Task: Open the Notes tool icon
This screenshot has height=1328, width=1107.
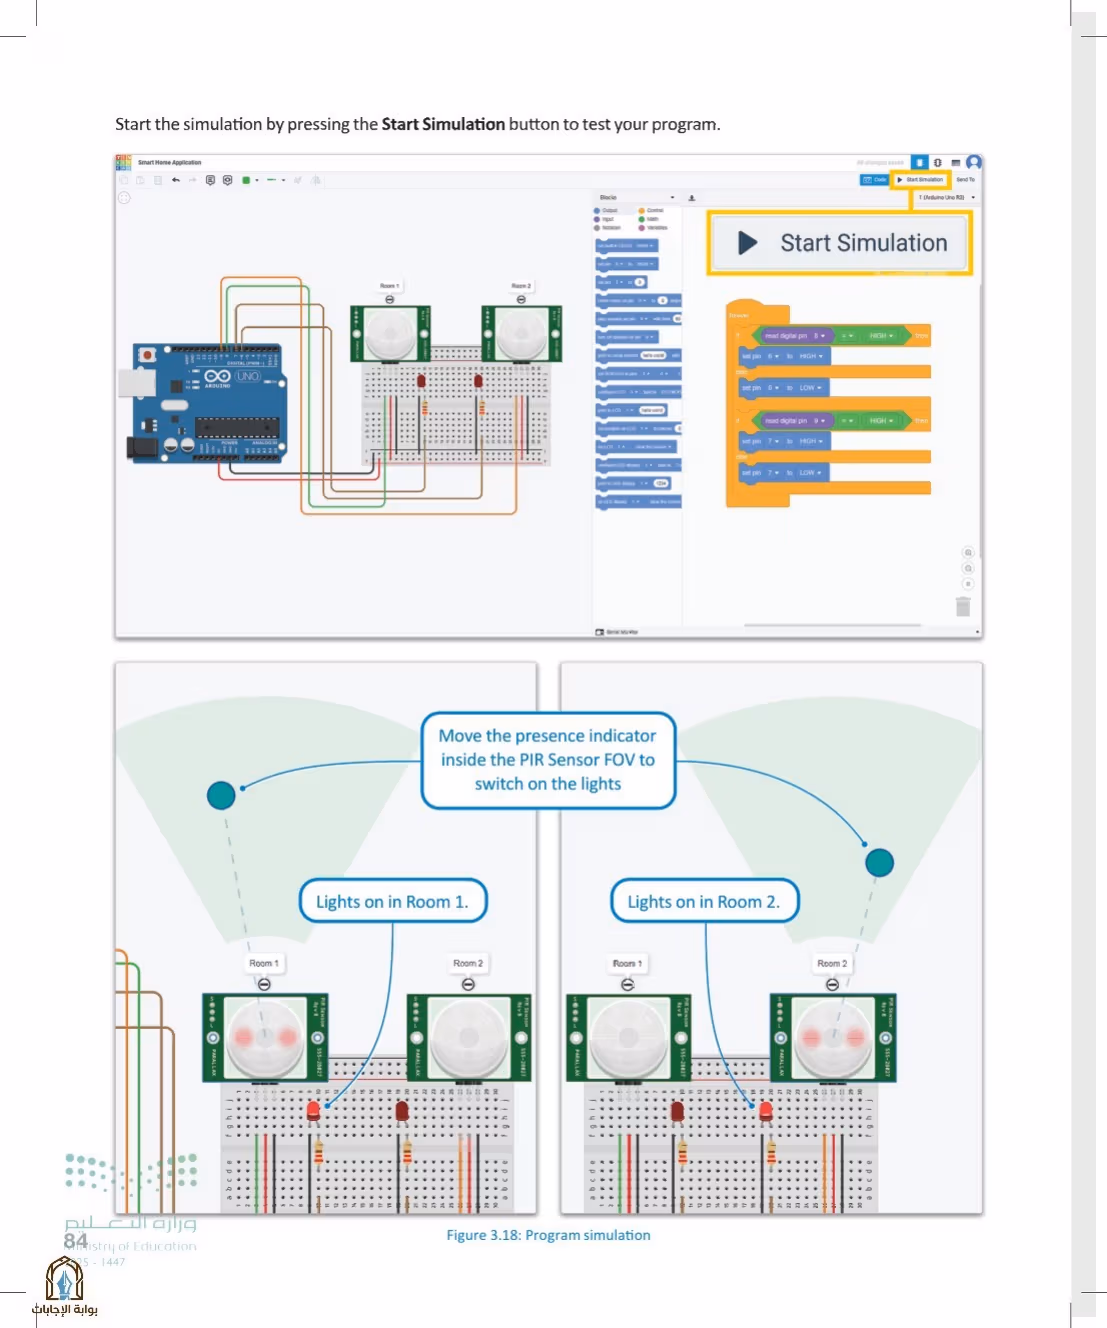Action: pyautogui.click(x=210, y=180)
